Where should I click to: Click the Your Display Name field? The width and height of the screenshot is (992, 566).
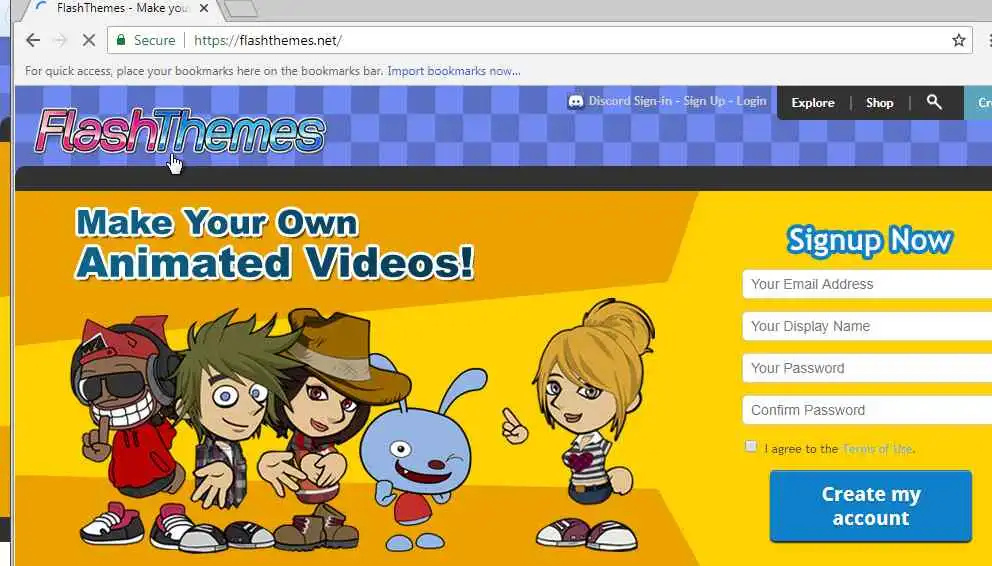click(867, 326)
